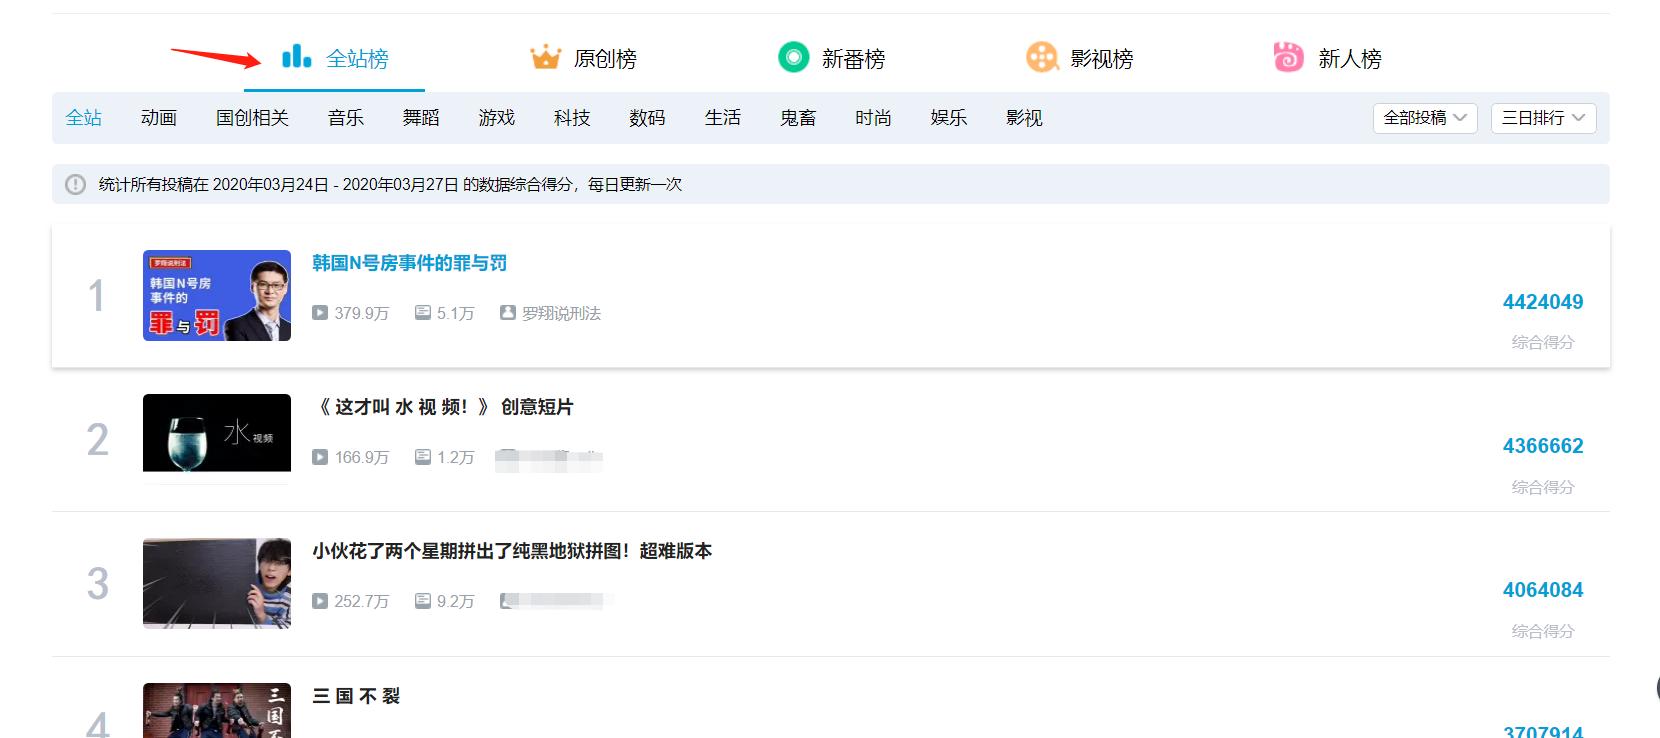Switch to the 影视榜 tab
The height and width of the screenshot is (738, 1660).
click(x=1080, y=58)
